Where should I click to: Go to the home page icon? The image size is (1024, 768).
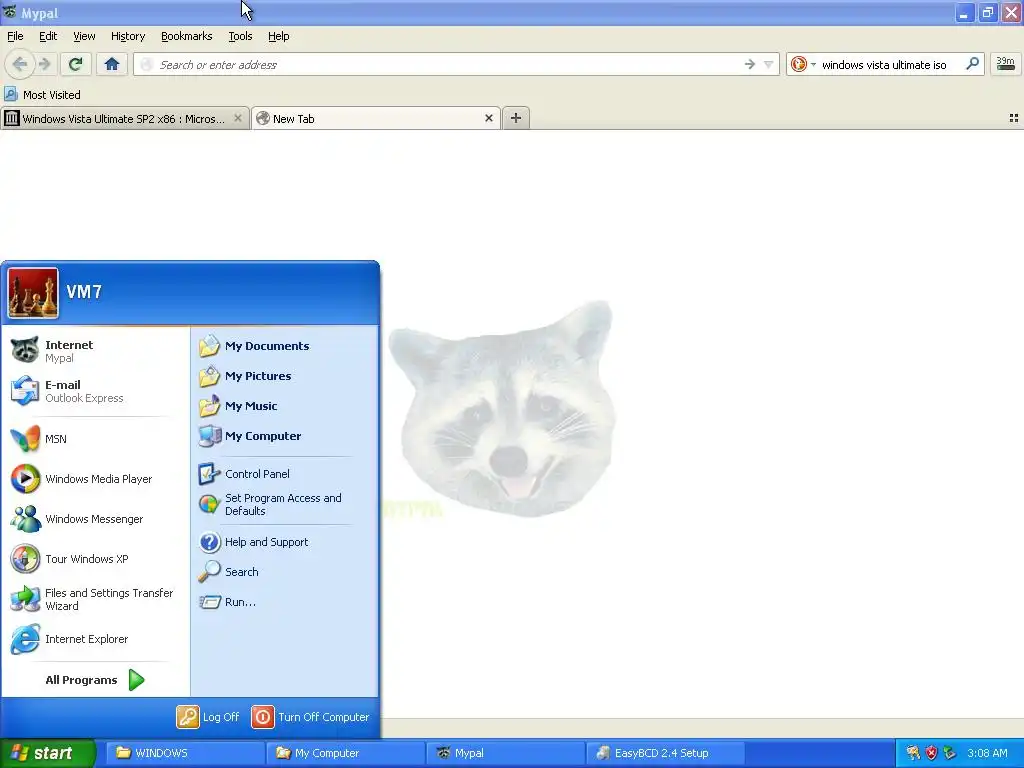[112, 64]
